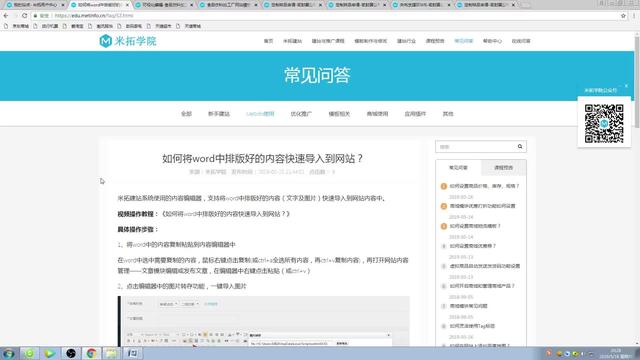The height and width of the screenshot is (360, 640).
Task: Select the 其他 category tab
Action: [448, 114]
